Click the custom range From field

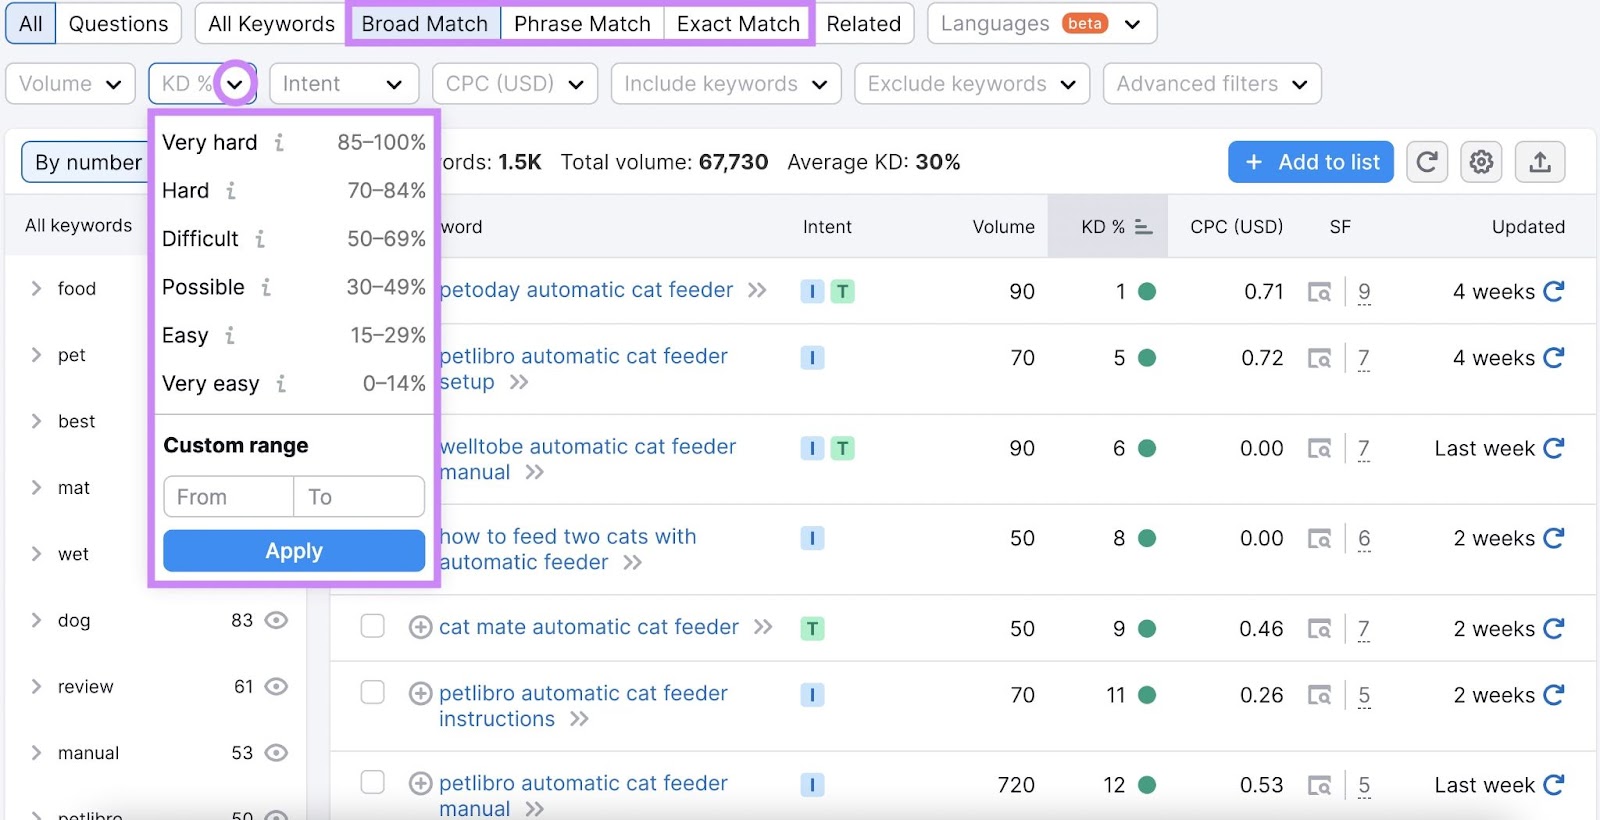click(228, 497)
